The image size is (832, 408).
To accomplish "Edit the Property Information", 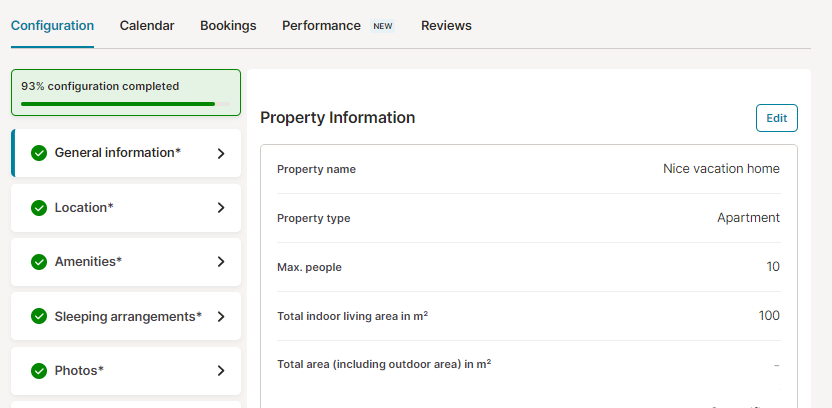I will pyautogui.click(x=776, y=118).
